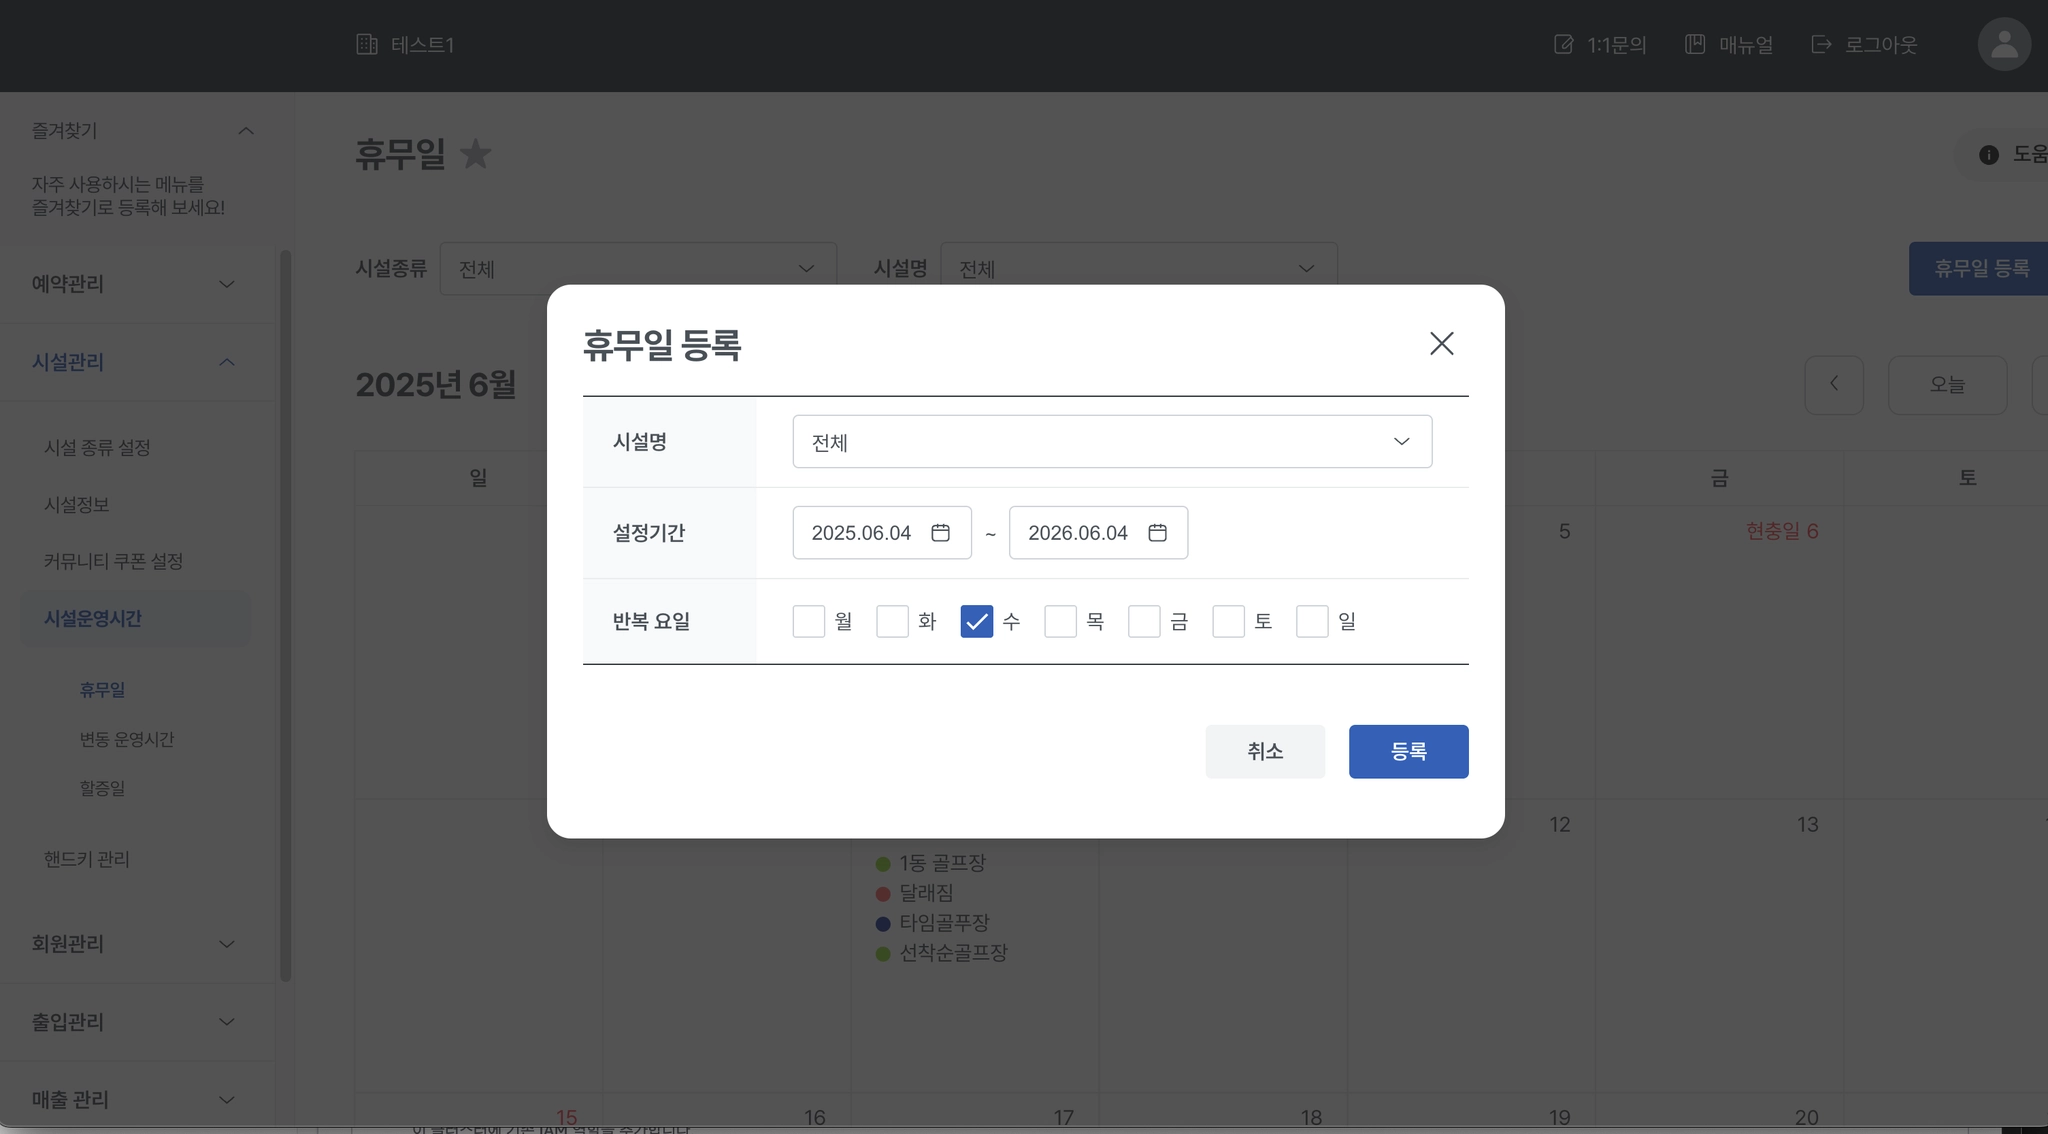Open 변동 운영시간 submenu item

coord(127,739)
